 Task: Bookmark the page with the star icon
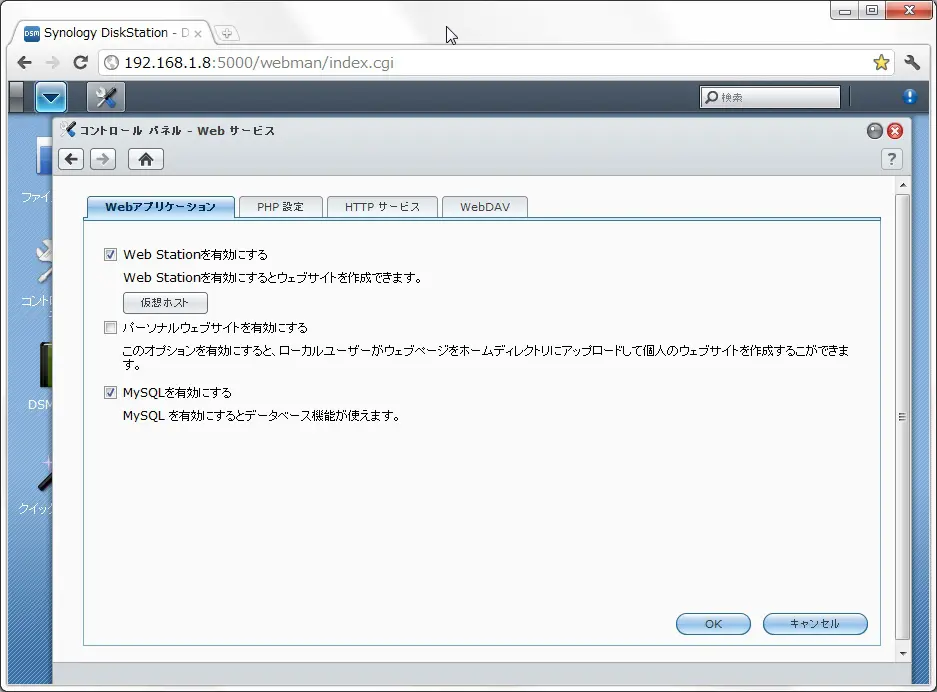pyautogui.click(x=881, y=62)
